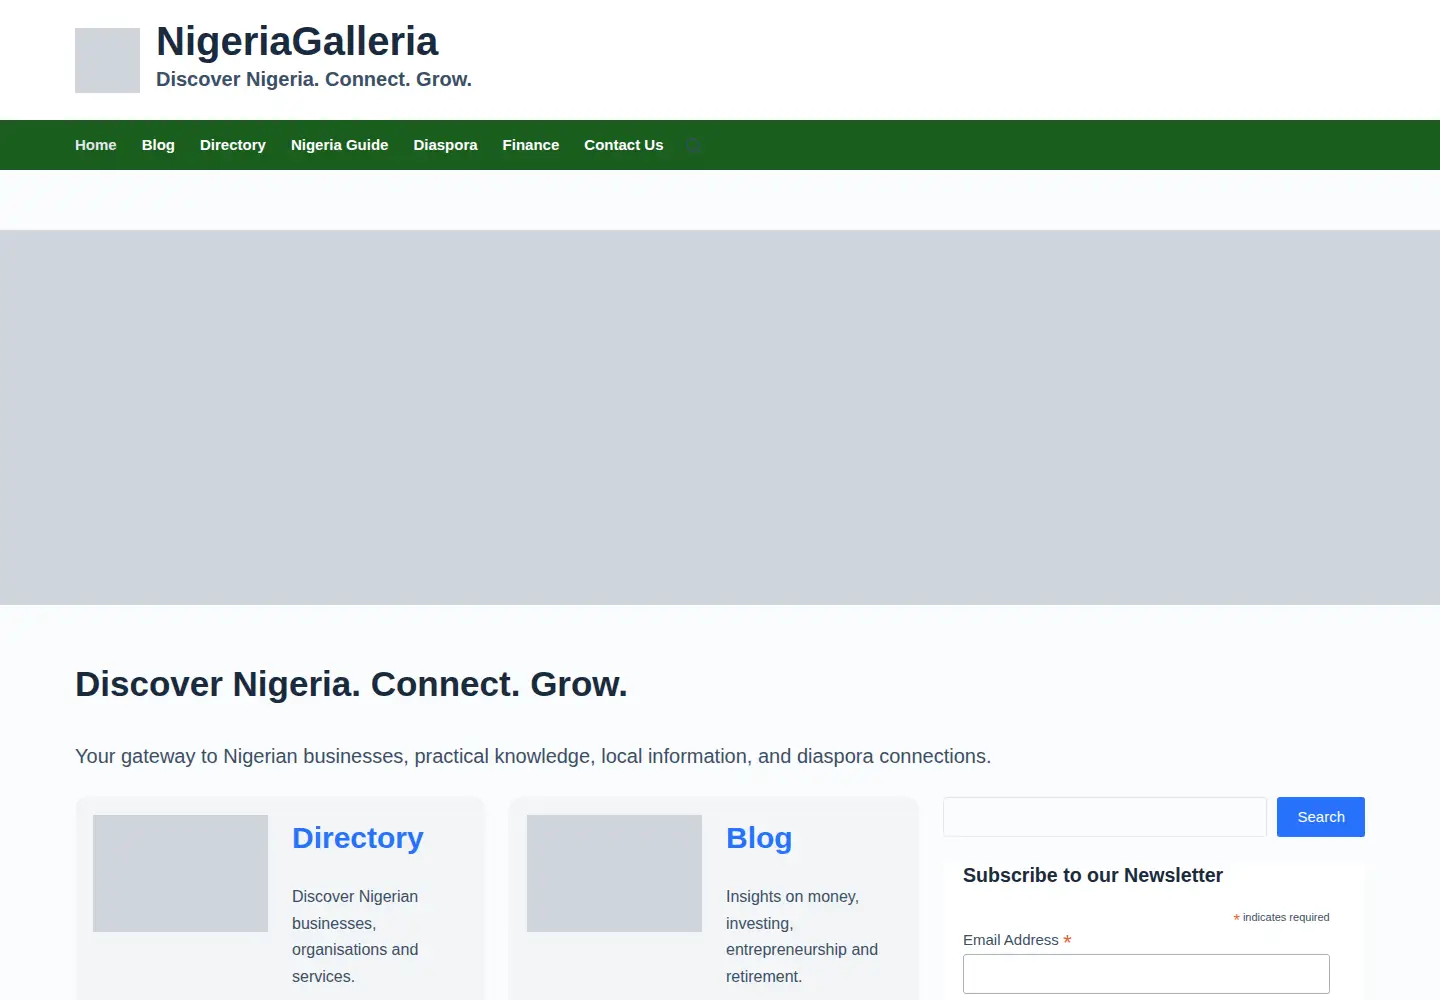Click 'Subscribe to our Newsletter' heading
This screenshot has width=1440, height=1000.
click(1093, 875)
